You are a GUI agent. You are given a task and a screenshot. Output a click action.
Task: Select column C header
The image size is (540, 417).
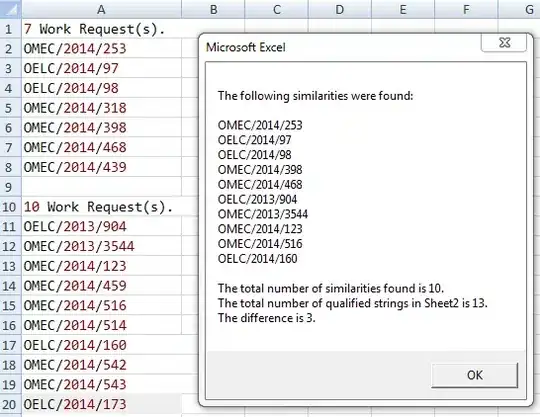[277, 9]
